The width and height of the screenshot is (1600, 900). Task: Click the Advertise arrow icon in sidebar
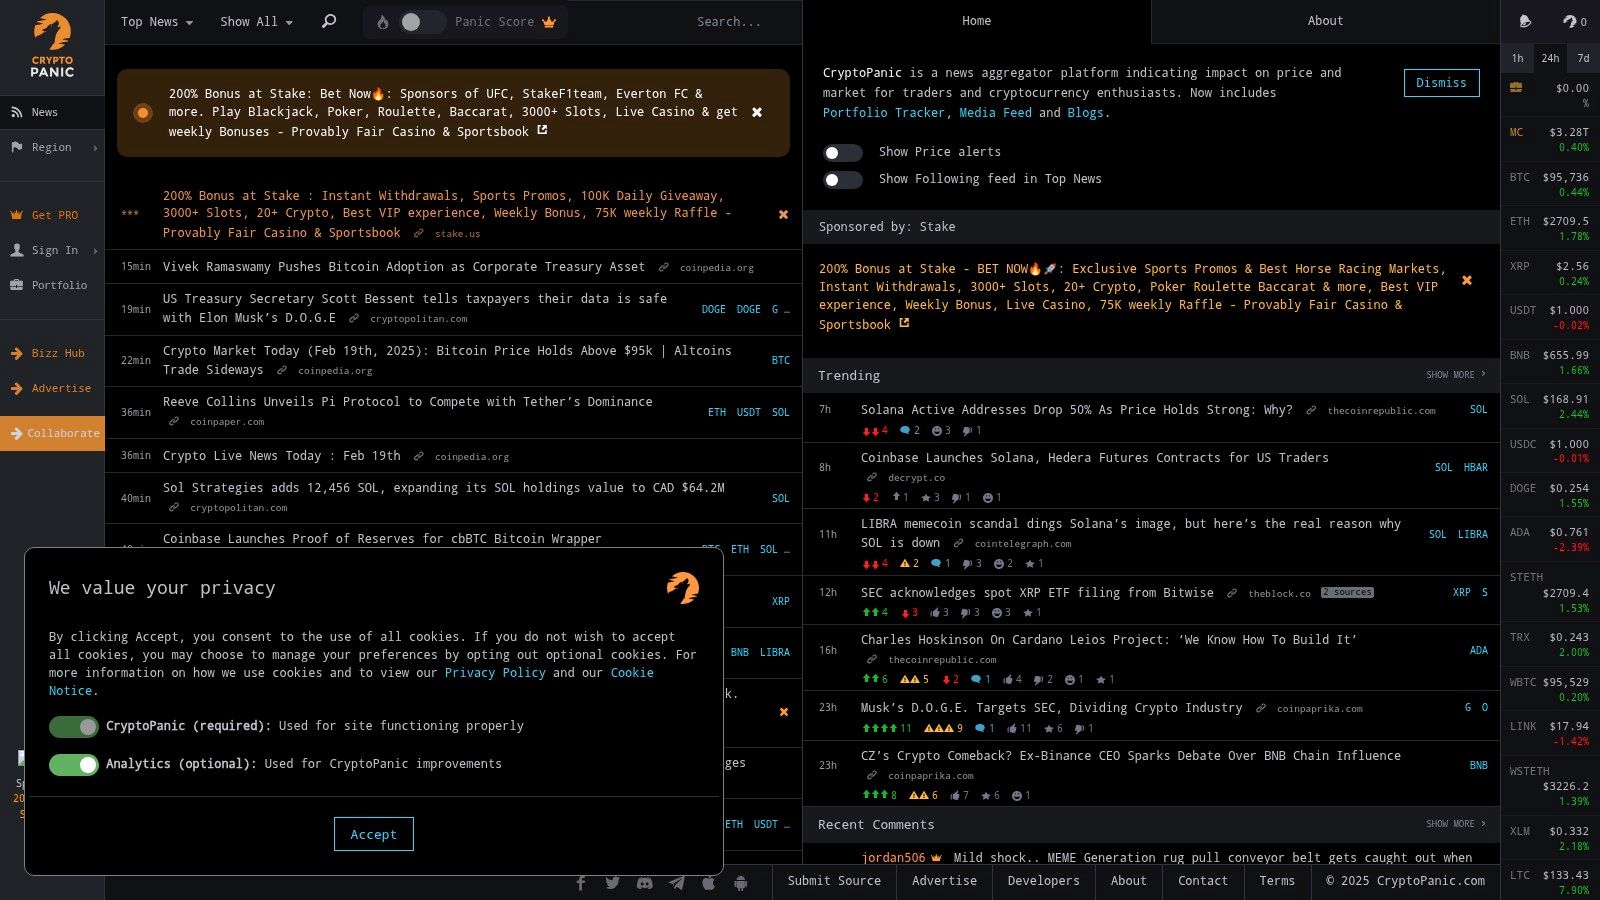17,388
